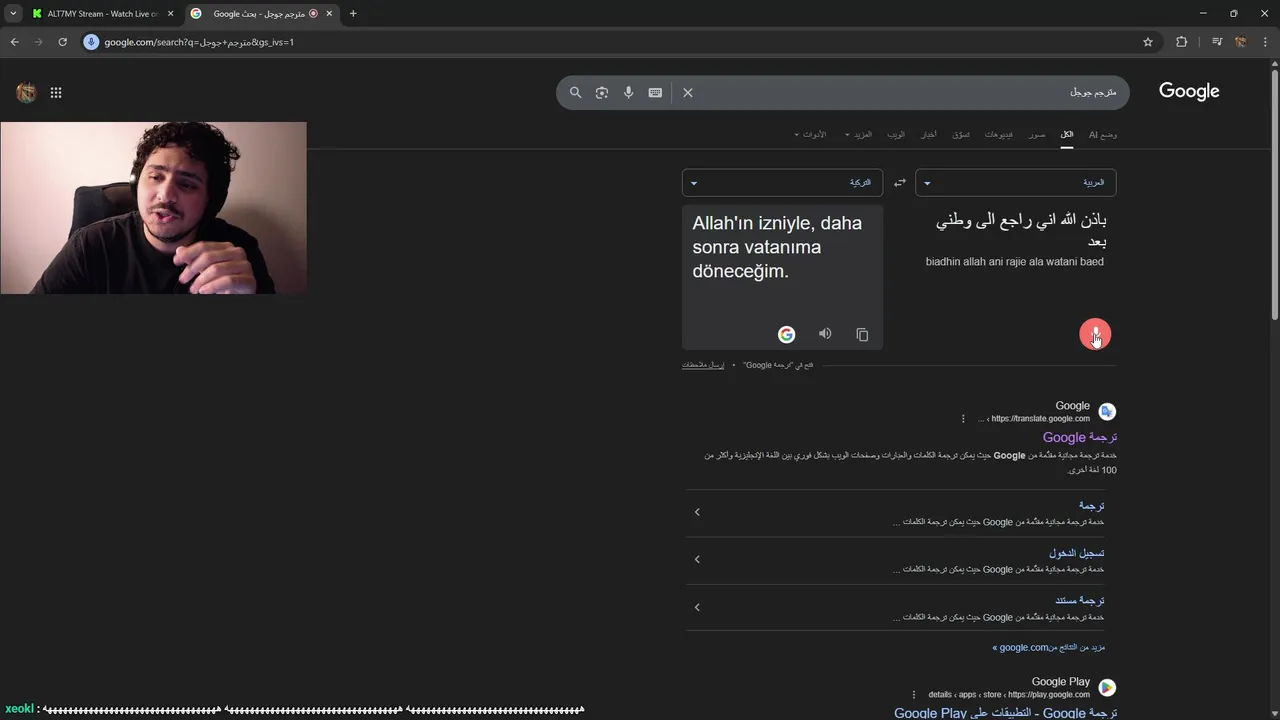Switch to the أخبار news tab
The width and height of the screenshot is (1280, 720).
pyautogui.click(x=929, y=134)
